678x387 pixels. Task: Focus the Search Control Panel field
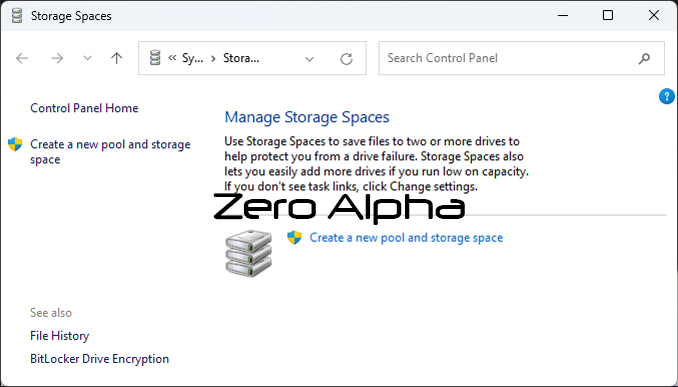(x=521, y=58)
